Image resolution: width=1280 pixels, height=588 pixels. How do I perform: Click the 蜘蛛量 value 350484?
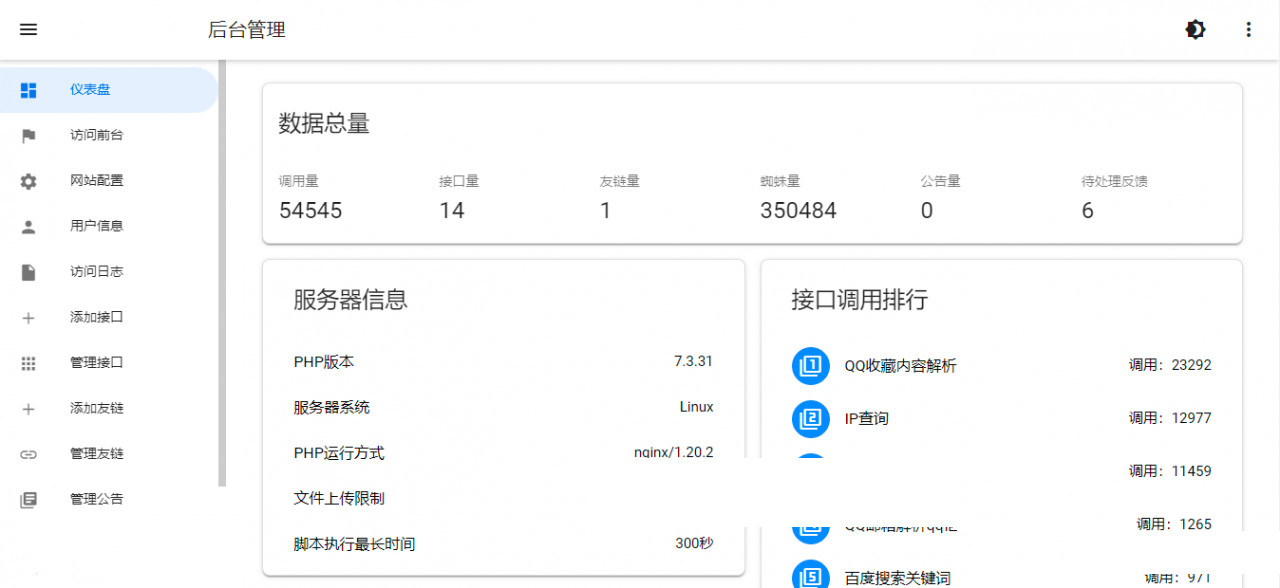click(798, 211)
